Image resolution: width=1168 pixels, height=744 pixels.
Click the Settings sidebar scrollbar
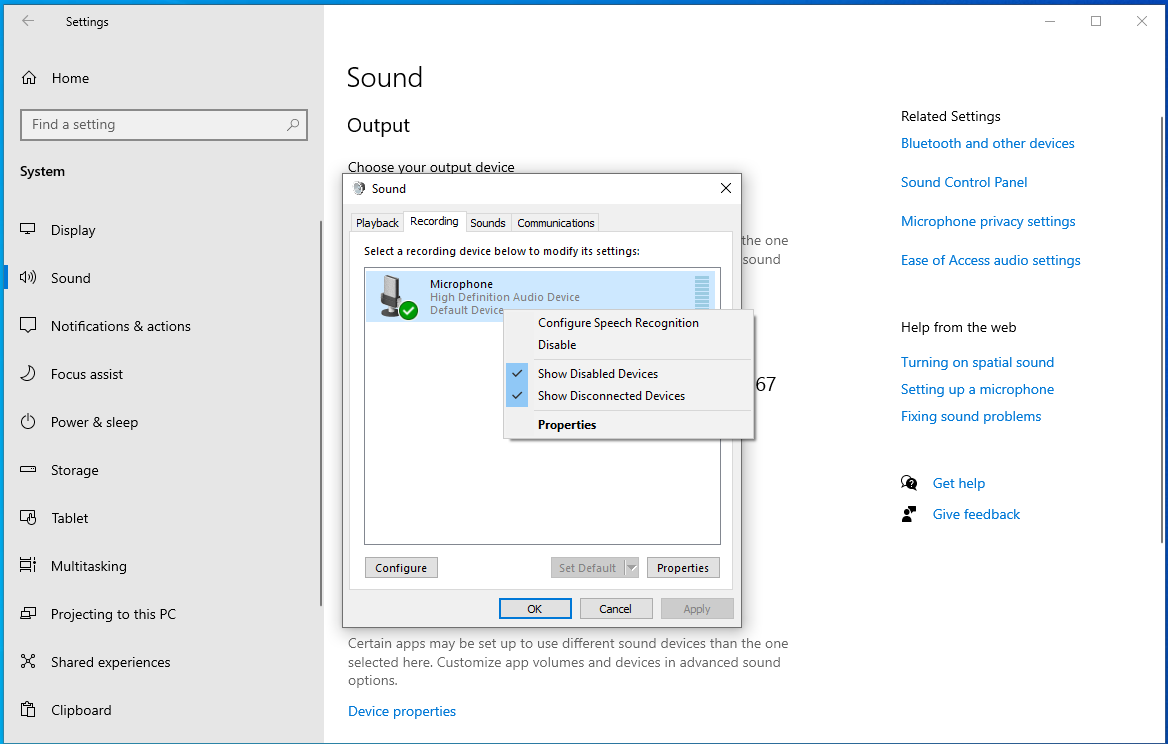[321, 413]
